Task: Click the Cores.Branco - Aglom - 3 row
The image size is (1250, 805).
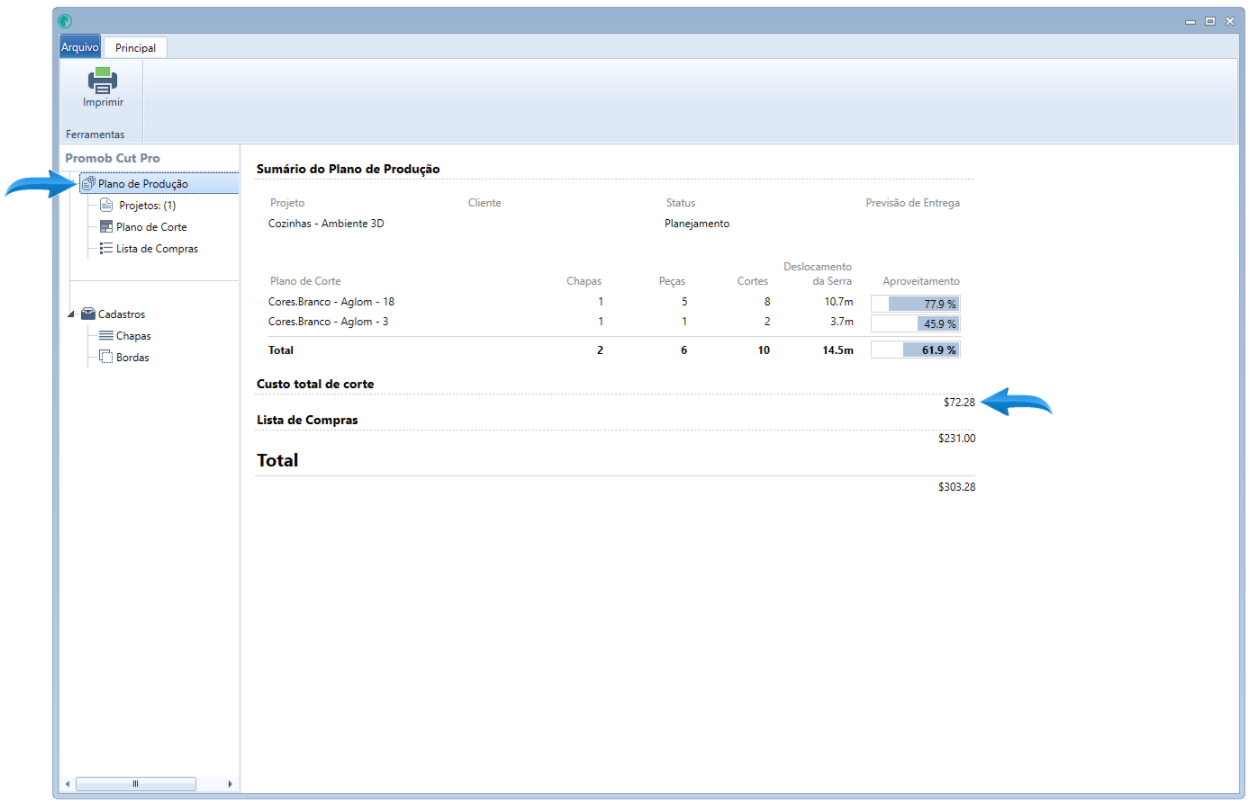Action: pyautogui.click(x=614, y=322)
